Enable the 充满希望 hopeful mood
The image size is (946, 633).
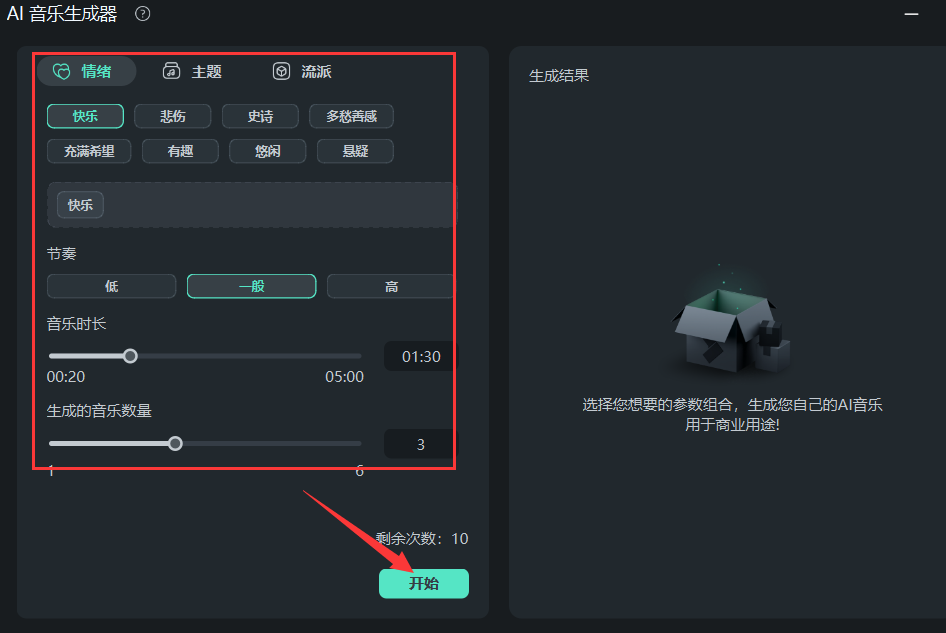coord(88,150)
